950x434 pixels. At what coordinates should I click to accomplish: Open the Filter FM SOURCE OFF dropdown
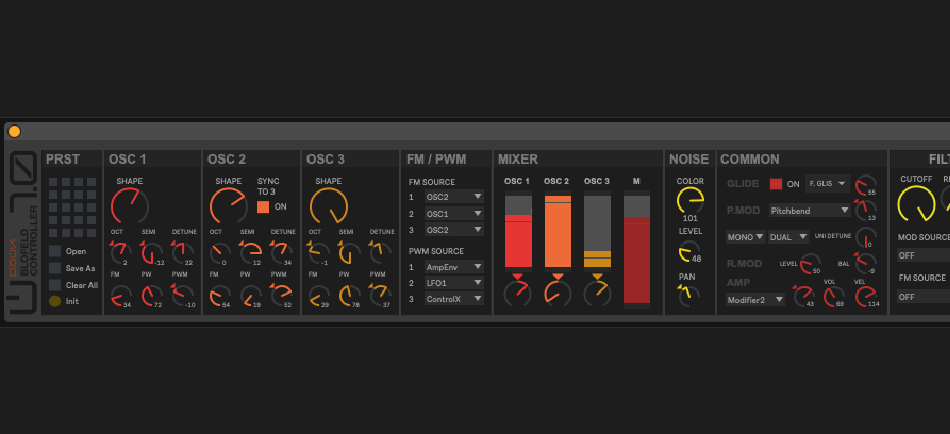point(923,297)
